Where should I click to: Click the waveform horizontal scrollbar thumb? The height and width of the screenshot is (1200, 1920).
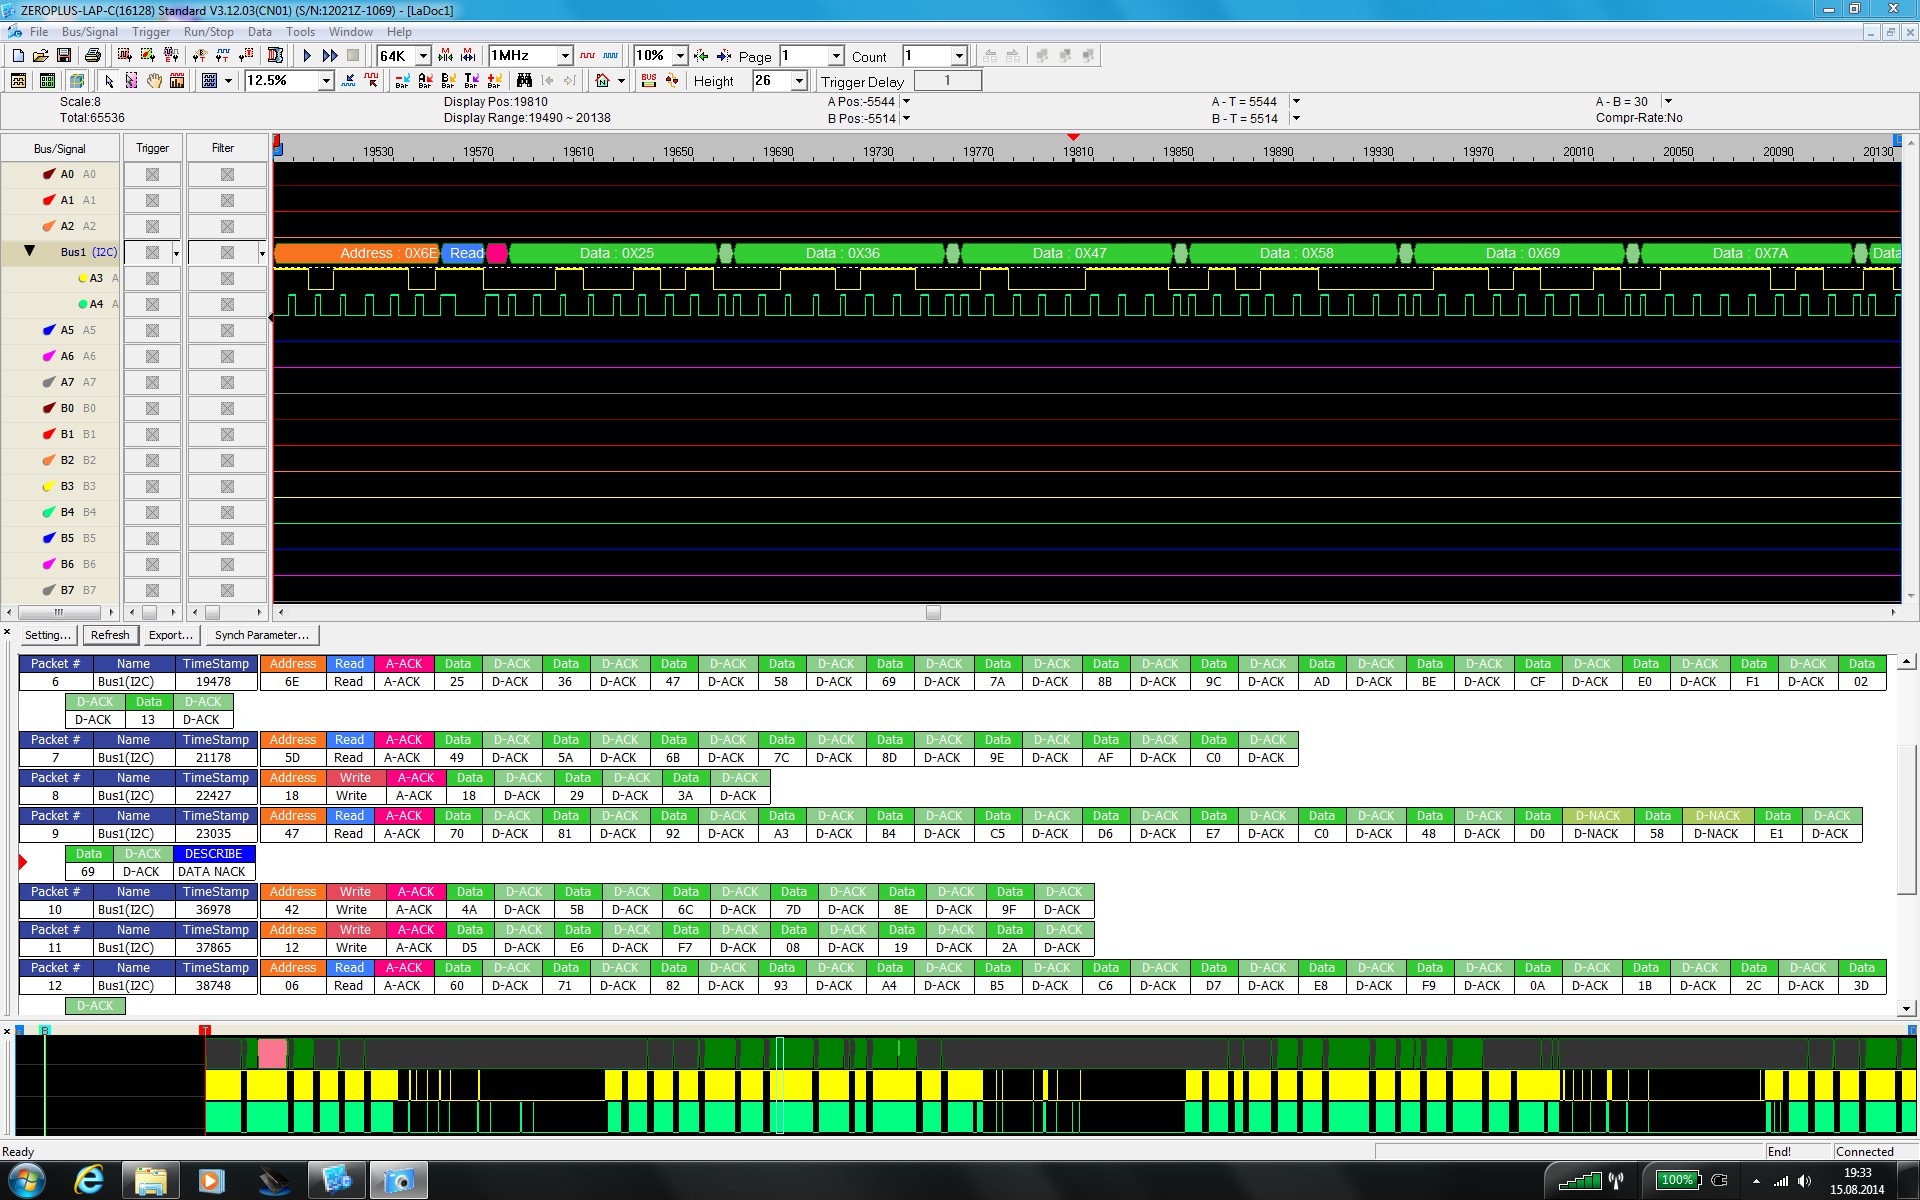933,613
